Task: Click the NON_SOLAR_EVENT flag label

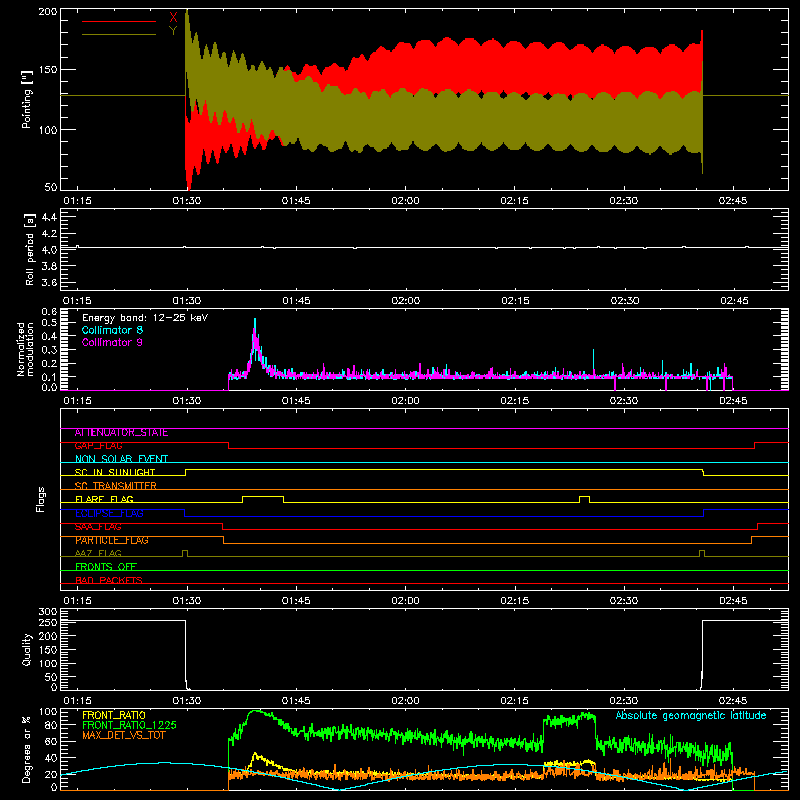Action: pos(121,459)
